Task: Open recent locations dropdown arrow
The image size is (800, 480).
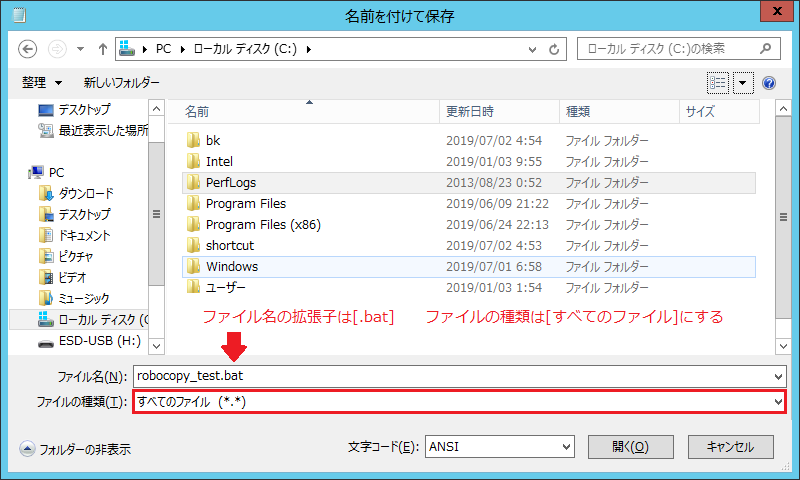Action: click(81, 49)
